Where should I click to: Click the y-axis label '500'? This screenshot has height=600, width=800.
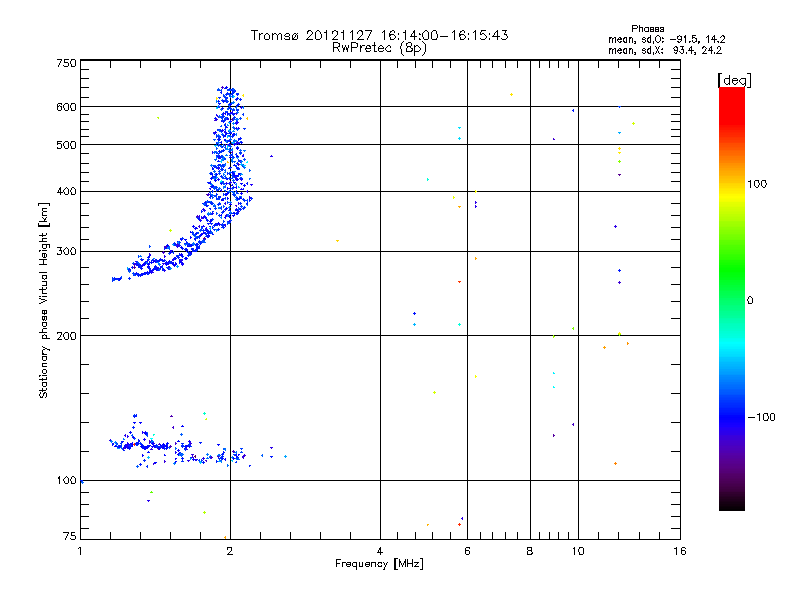(66, 145)
